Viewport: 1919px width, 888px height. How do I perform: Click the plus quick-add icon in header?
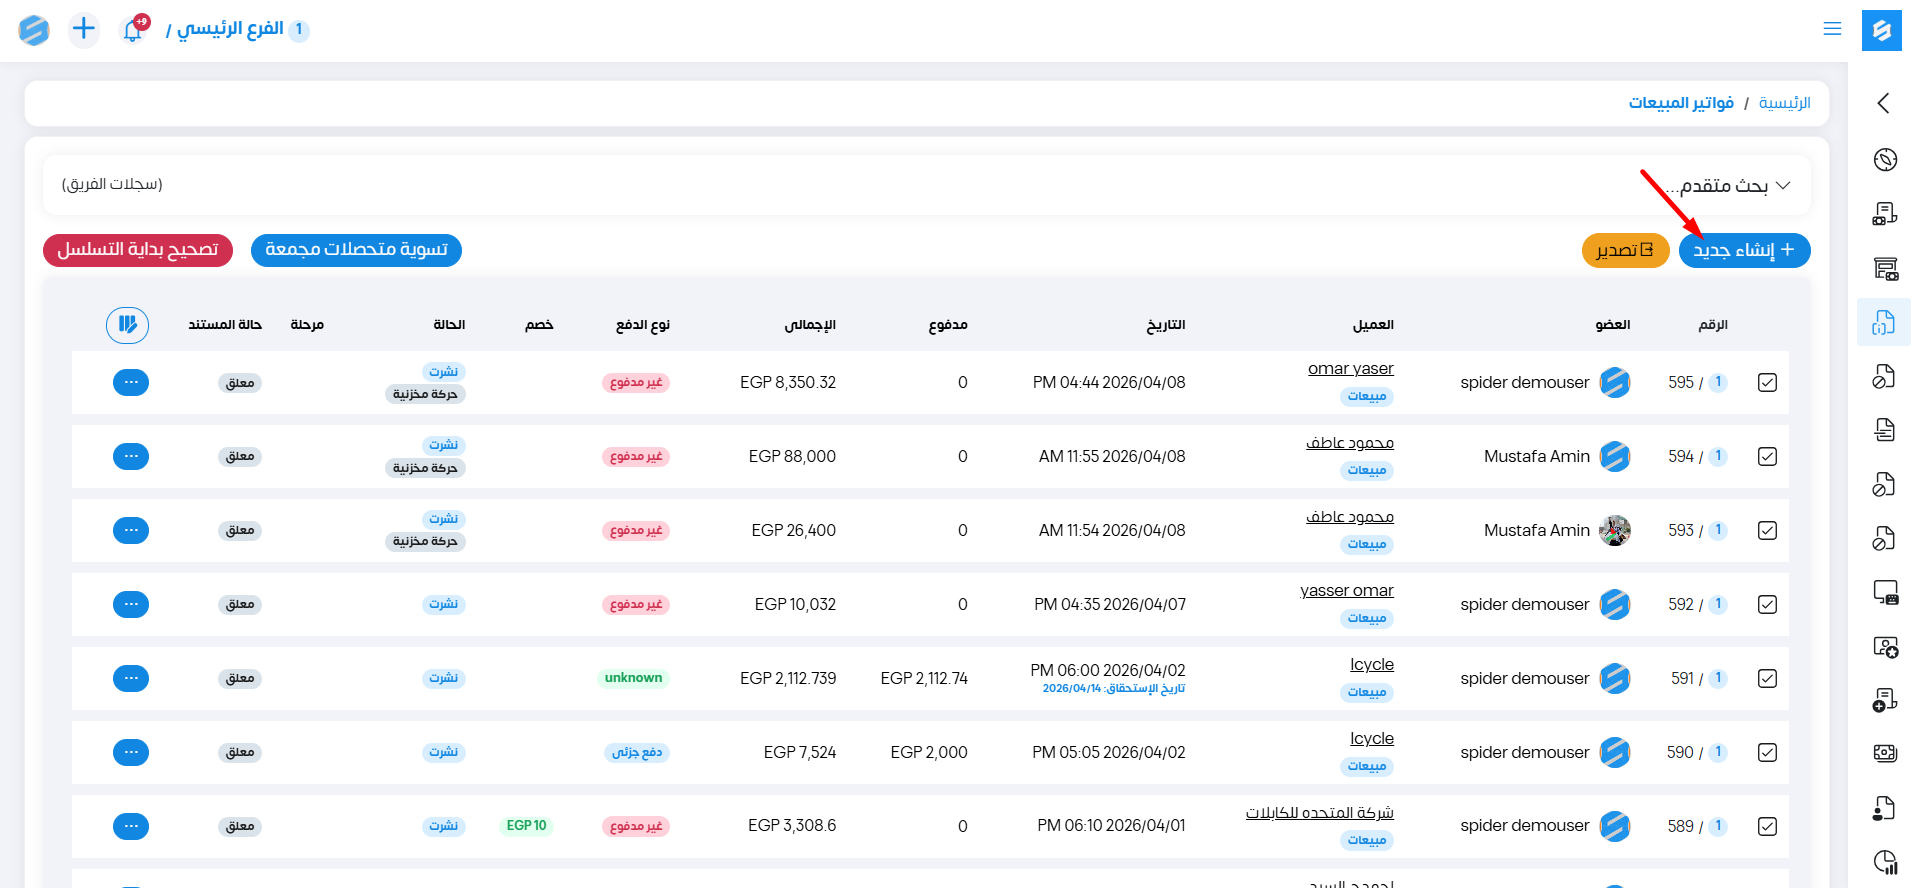click(84, 29)
